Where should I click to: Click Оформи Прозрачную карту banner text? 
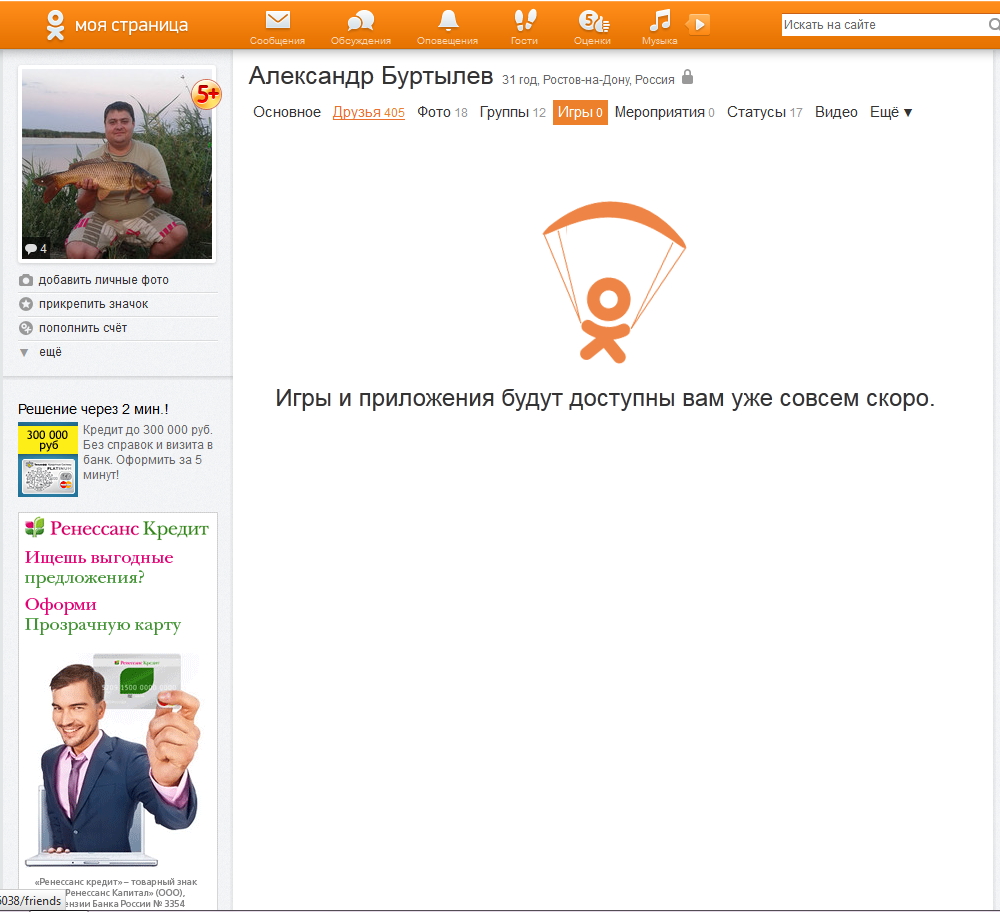(103, 614)
